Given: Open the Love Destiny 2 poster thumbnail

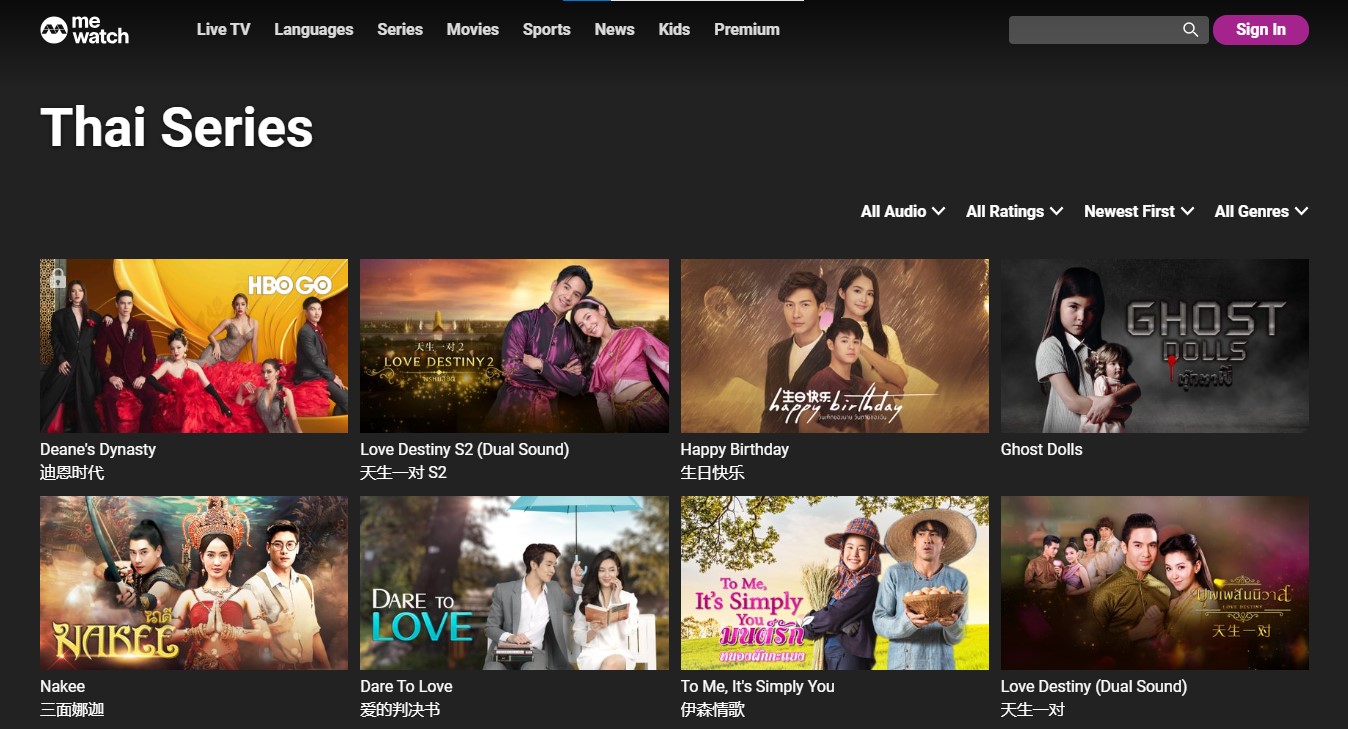Looking at the screenshot, I should click(x=514, y=346).
